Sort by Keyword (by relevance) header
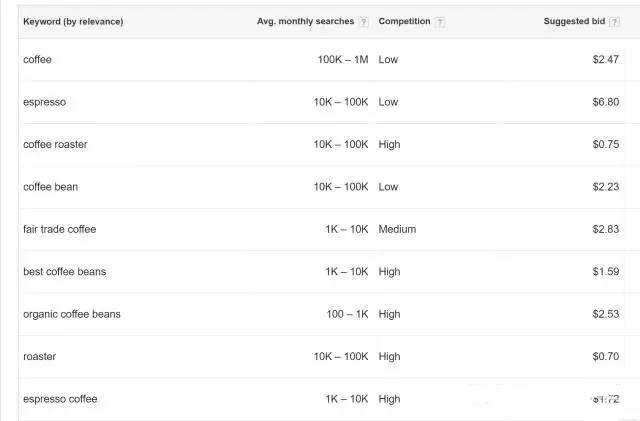Screen dimensions: 640x421 pyautogui.click(x=73, y=22)
